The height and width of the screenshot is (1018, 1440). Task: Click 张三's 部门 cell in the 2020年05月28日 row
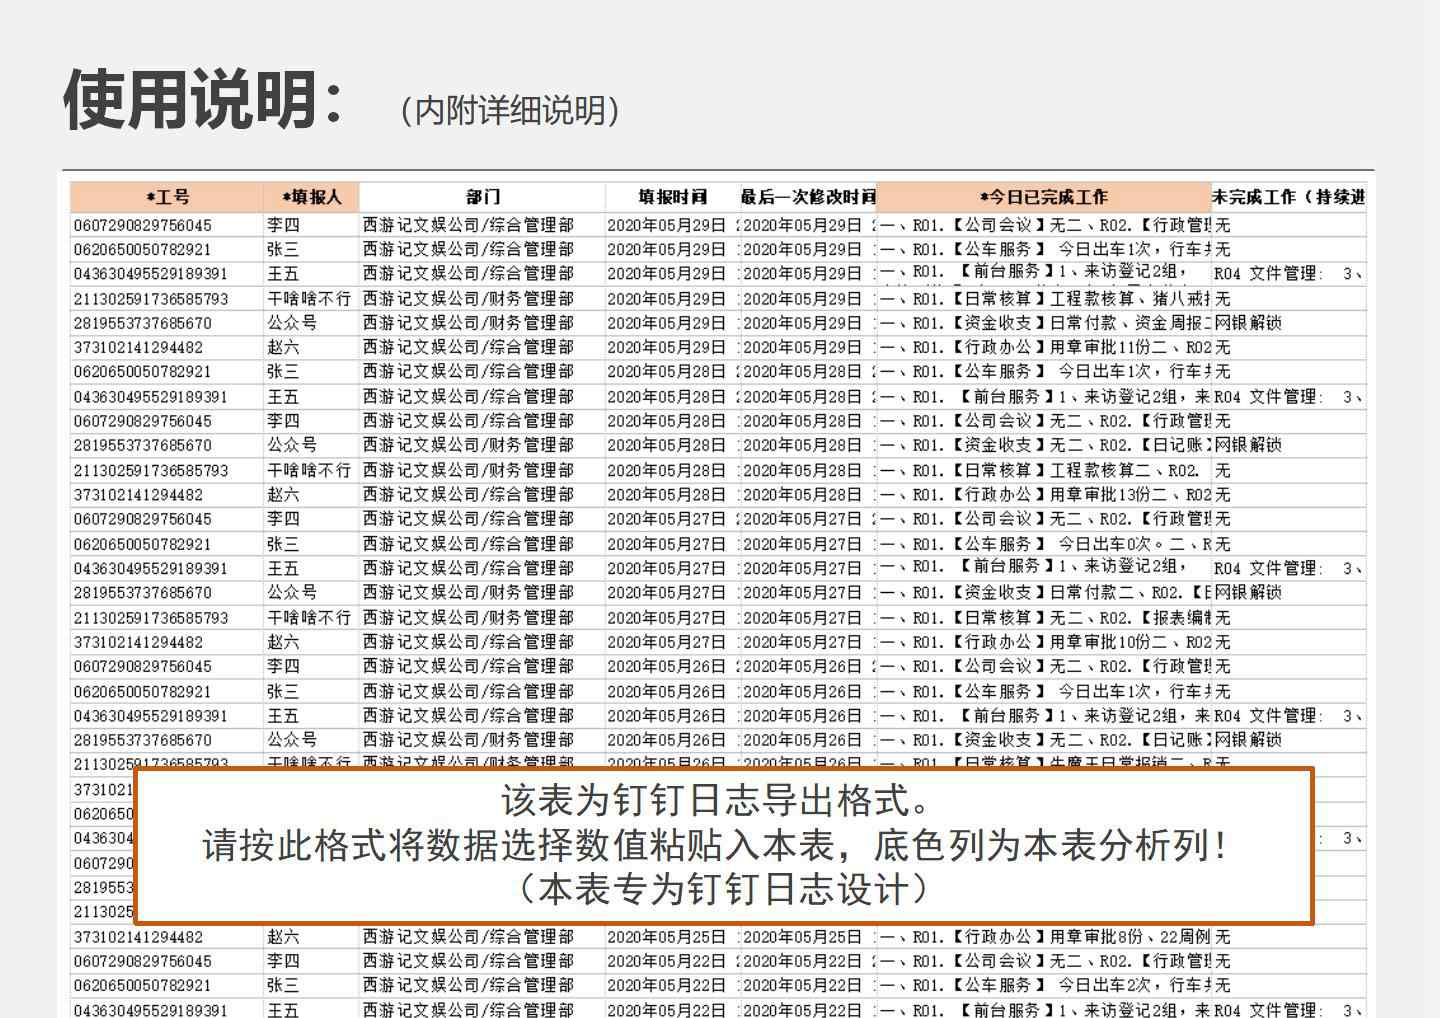(x=482, y=371)
